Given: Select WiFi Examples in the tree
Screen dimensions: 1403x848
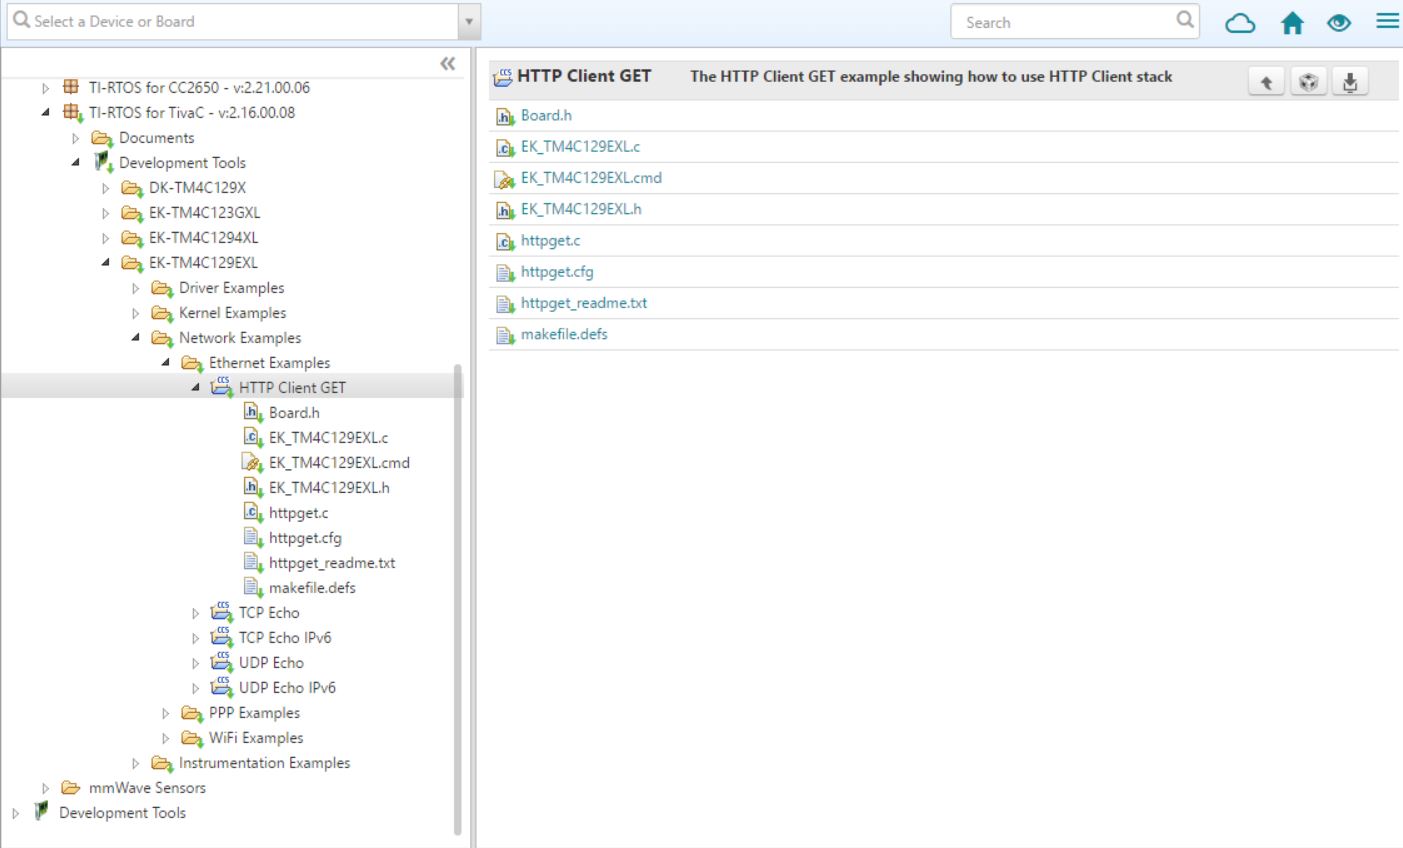Looking at the screenshot, I should 256,738.
